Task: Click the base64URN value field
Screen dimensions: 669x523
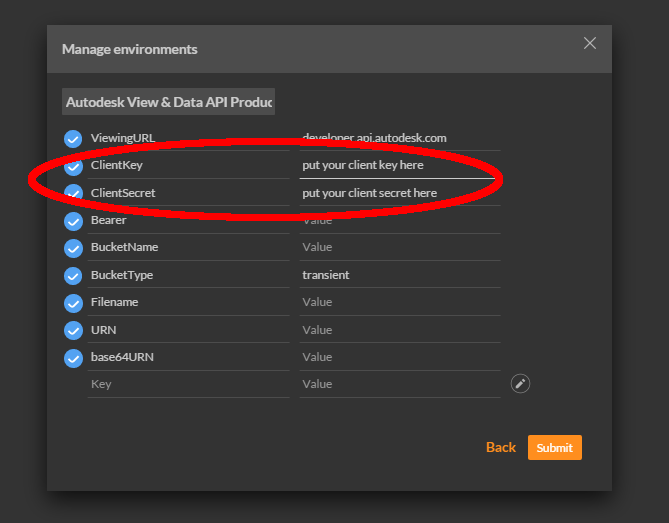Action: [400, 357]
